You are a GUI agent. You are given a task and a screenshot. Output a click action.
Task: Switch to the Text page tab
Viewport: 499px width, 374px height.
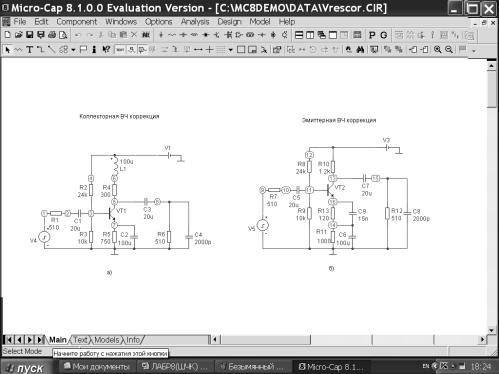(x=80, y=340)
